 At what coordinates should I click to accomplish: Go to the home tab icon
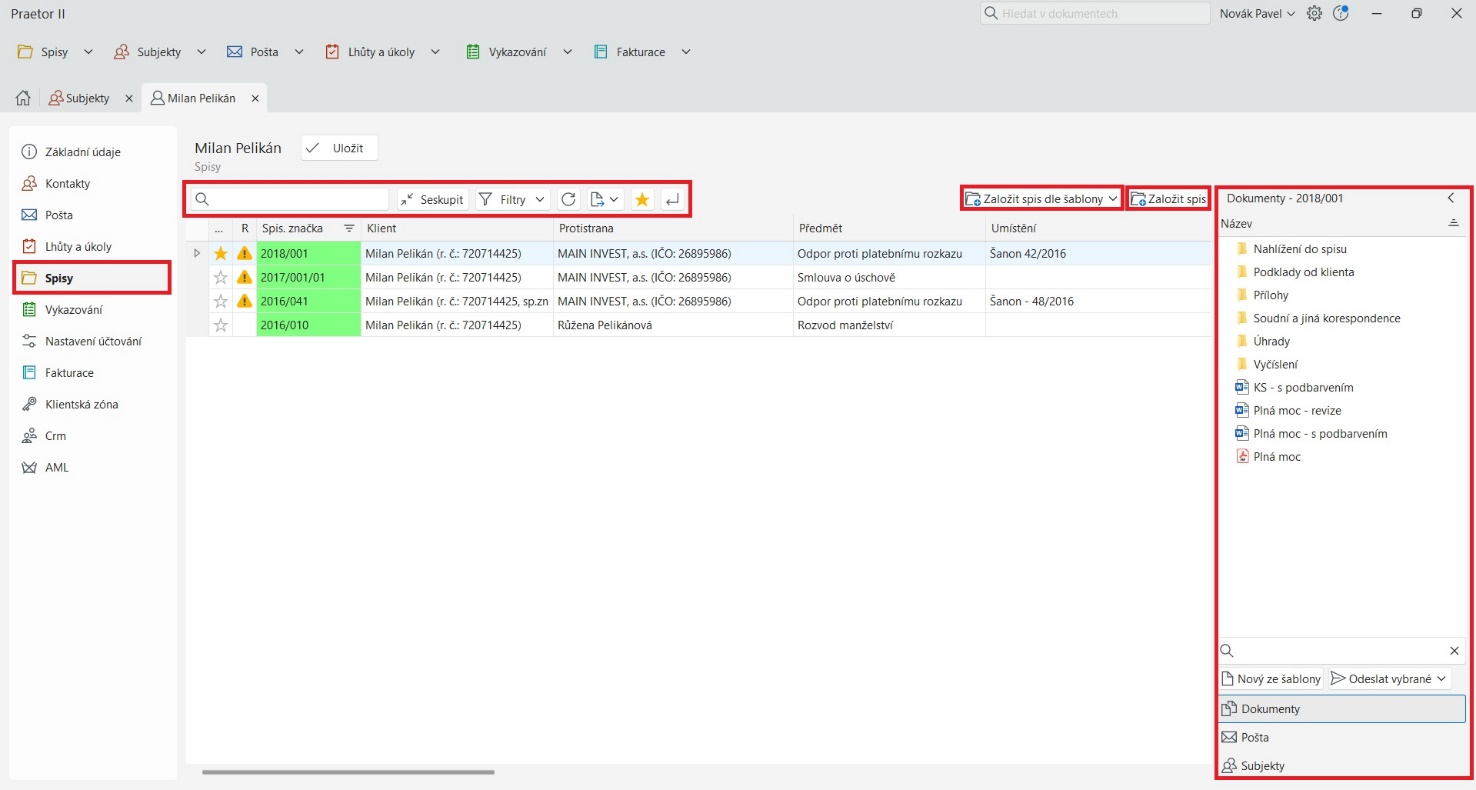tap(23, 98)
